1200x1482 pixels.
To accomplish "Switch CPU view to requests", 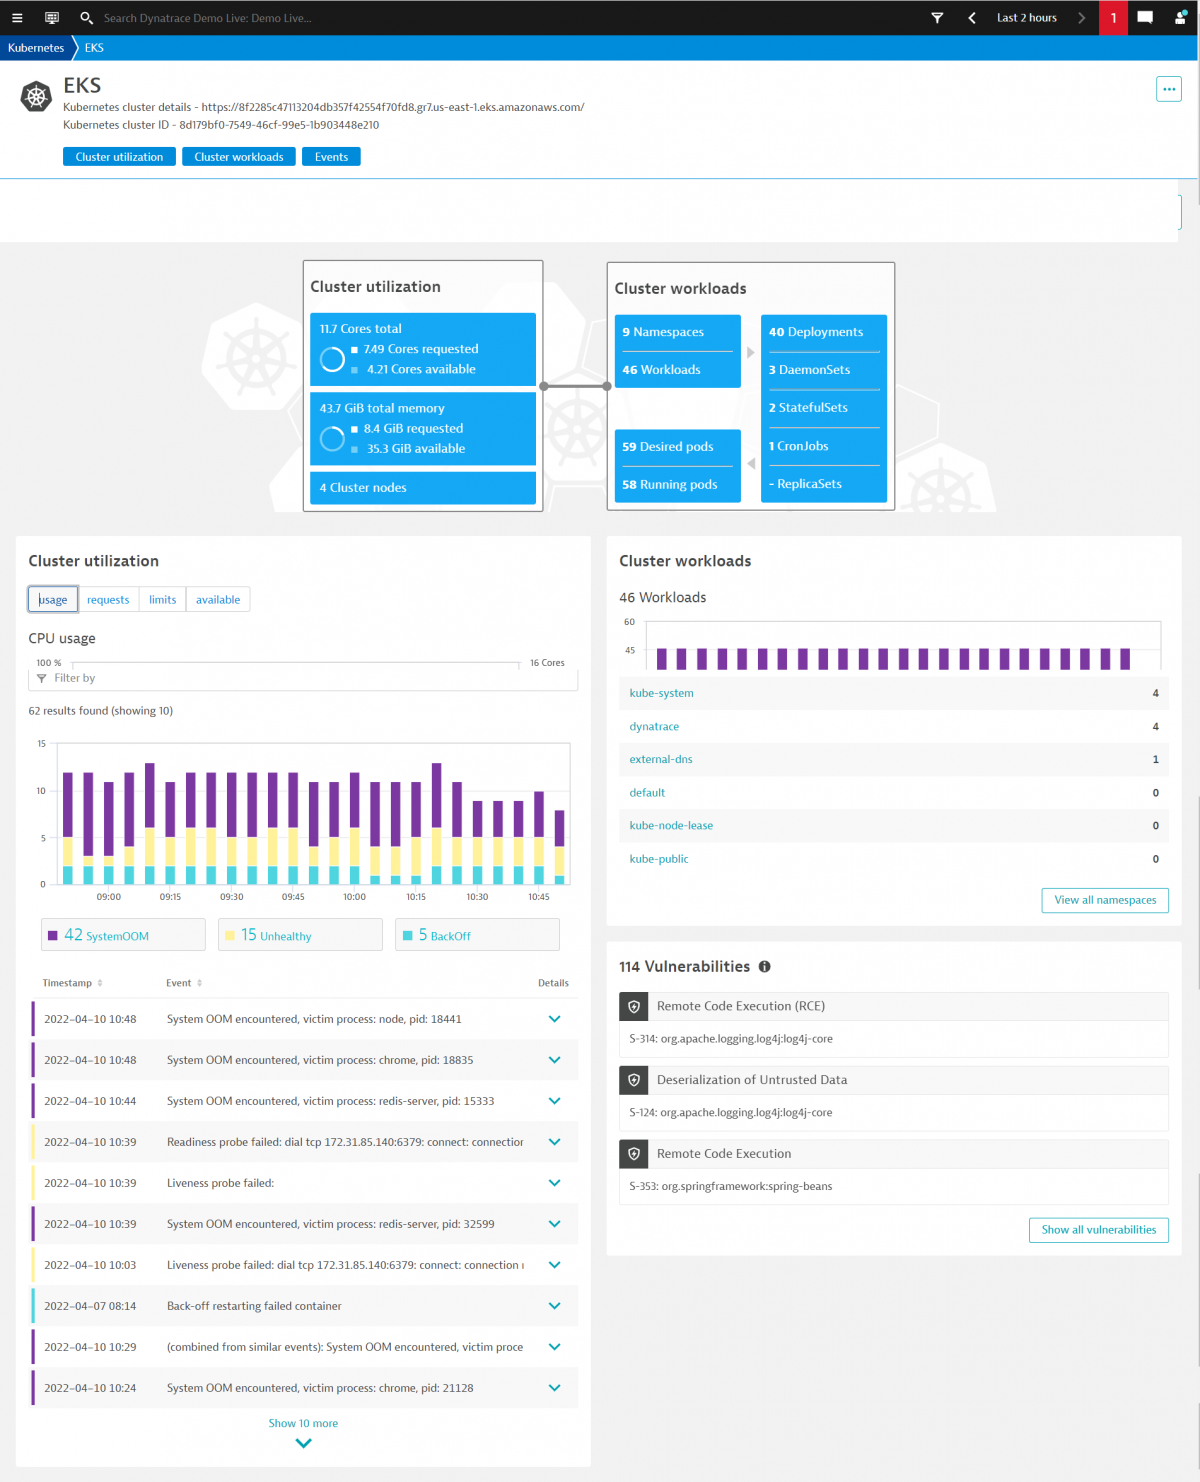I will (x=108, y=599).
